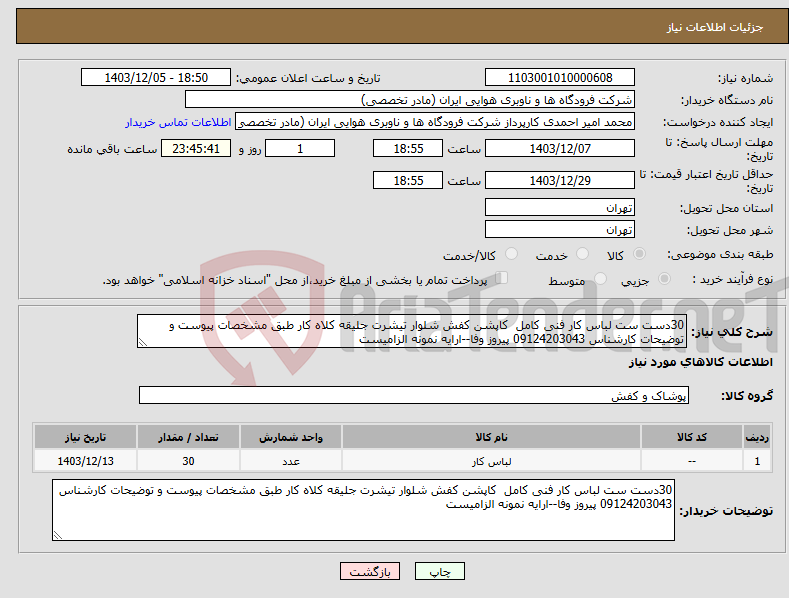Click the goods group field پوشاک و کفش
The image size is (789, 598).
(414, 396)
